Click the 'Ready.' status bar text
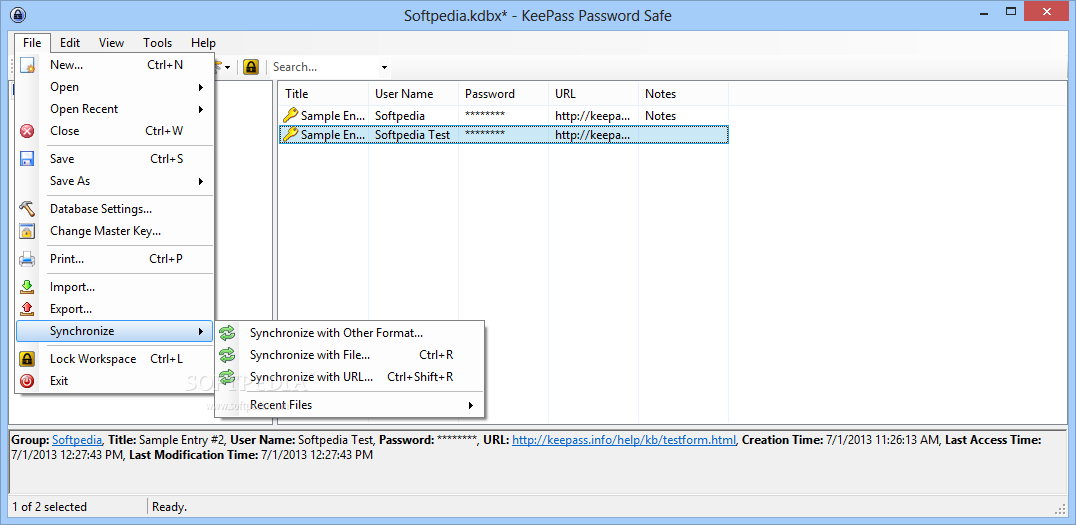The width and height of the screenshot is (1076, 525). [169, 507]
